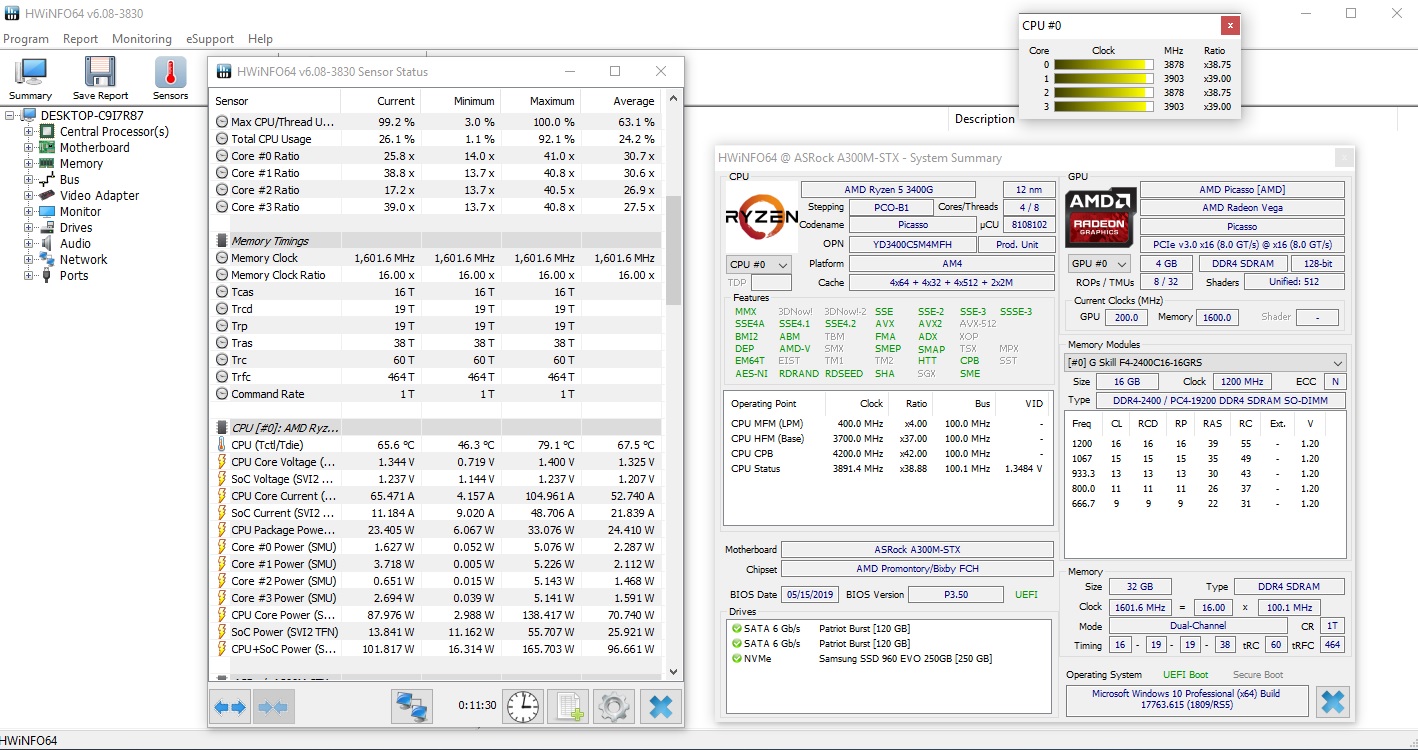The width and height of the screenshot is (1418, 750).
Task: Open the eSupport menu
Action: (x=210, y=39)
